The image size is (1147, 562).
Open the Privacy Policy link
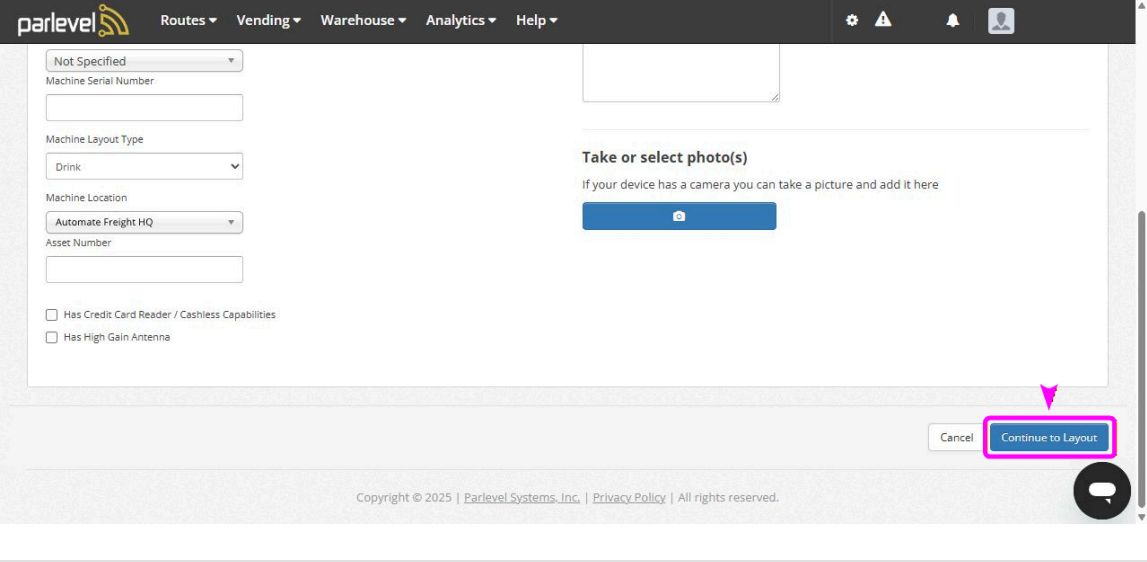pyautogui.click(x=629, y=498)
